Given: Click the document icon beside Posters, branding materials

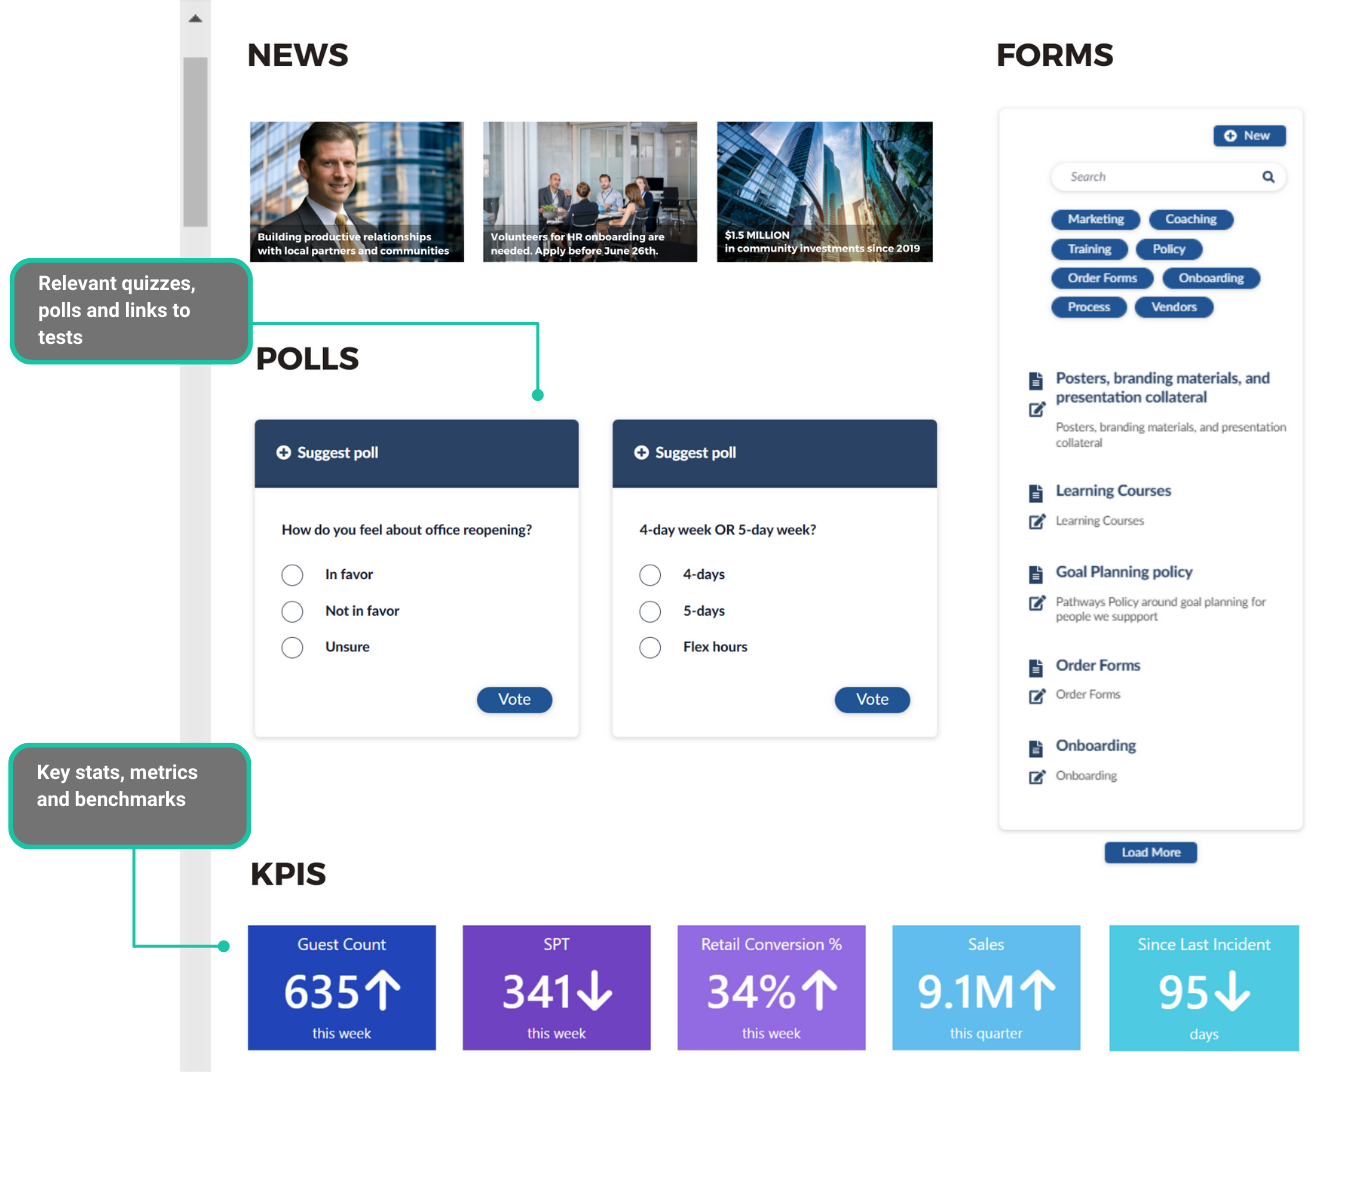Looking at the screenshot, I should pos(1035,380).
